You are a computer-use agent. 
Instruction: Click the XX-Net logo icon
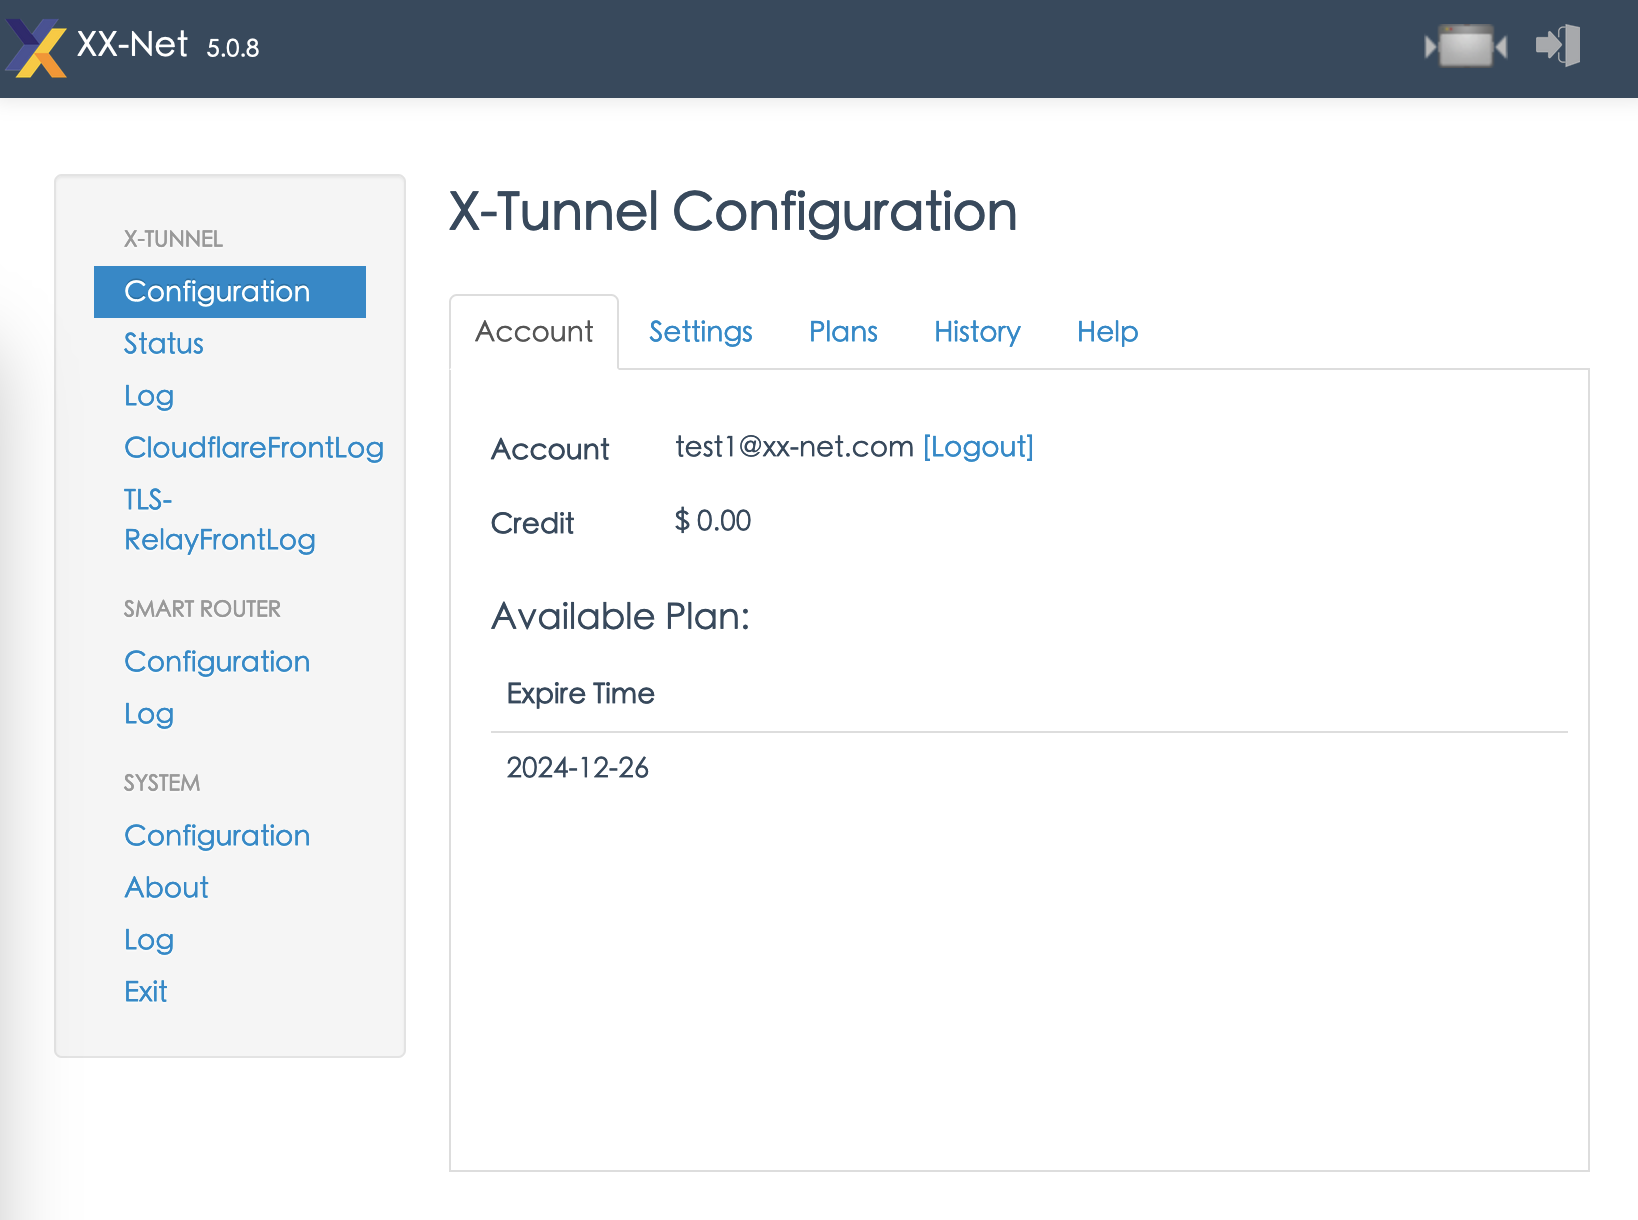point(36,47)
